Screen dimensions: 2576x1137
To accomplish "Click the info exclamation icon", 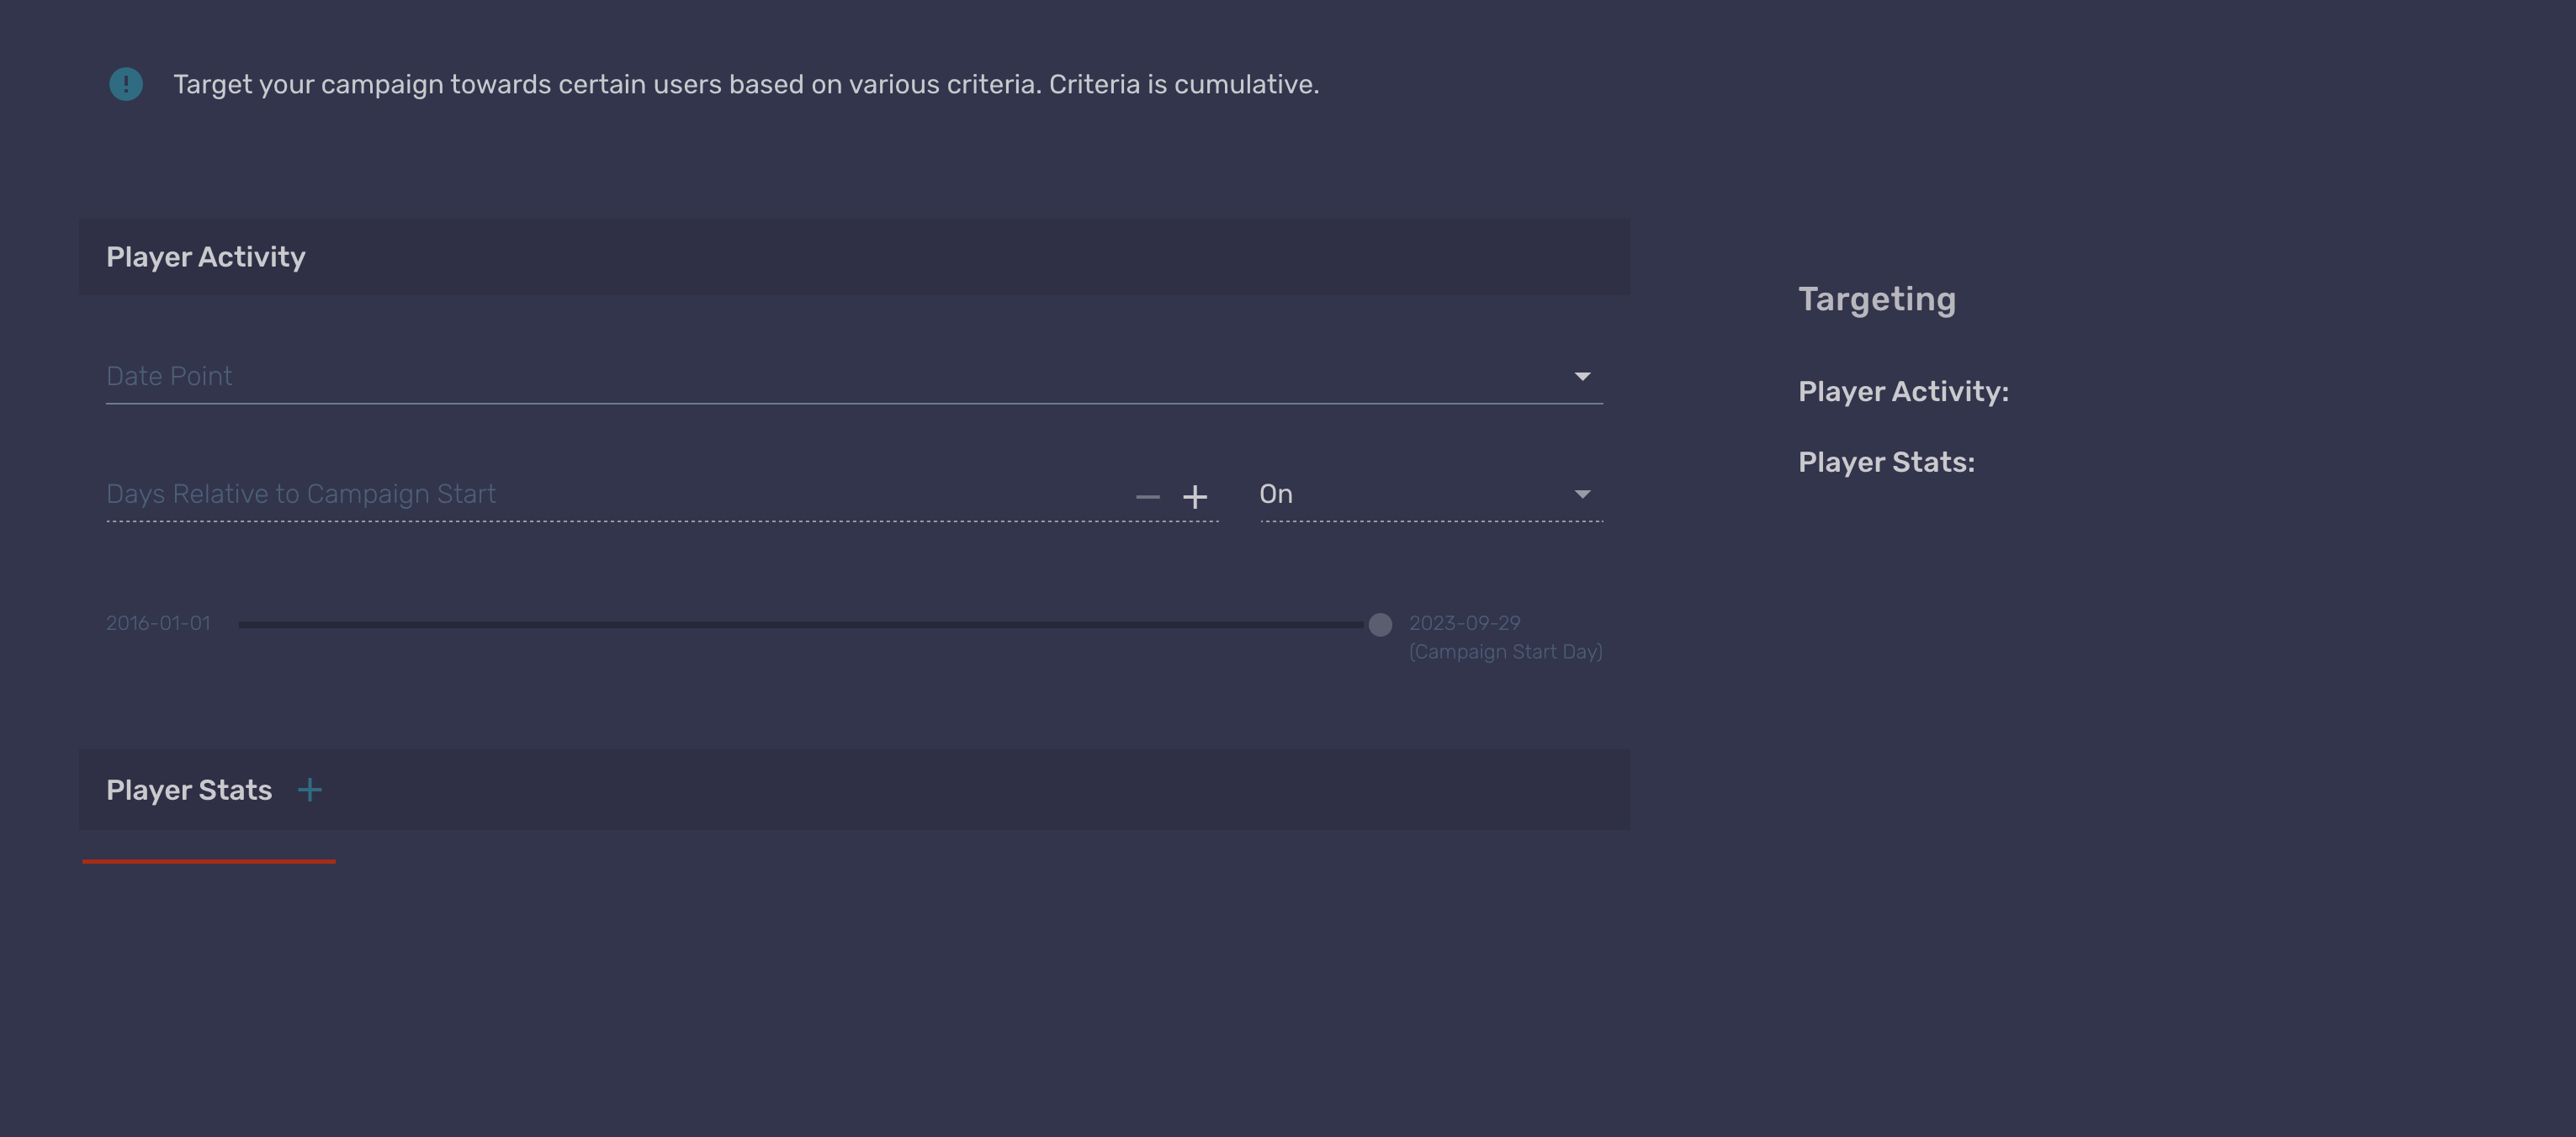I will point(126,84).
